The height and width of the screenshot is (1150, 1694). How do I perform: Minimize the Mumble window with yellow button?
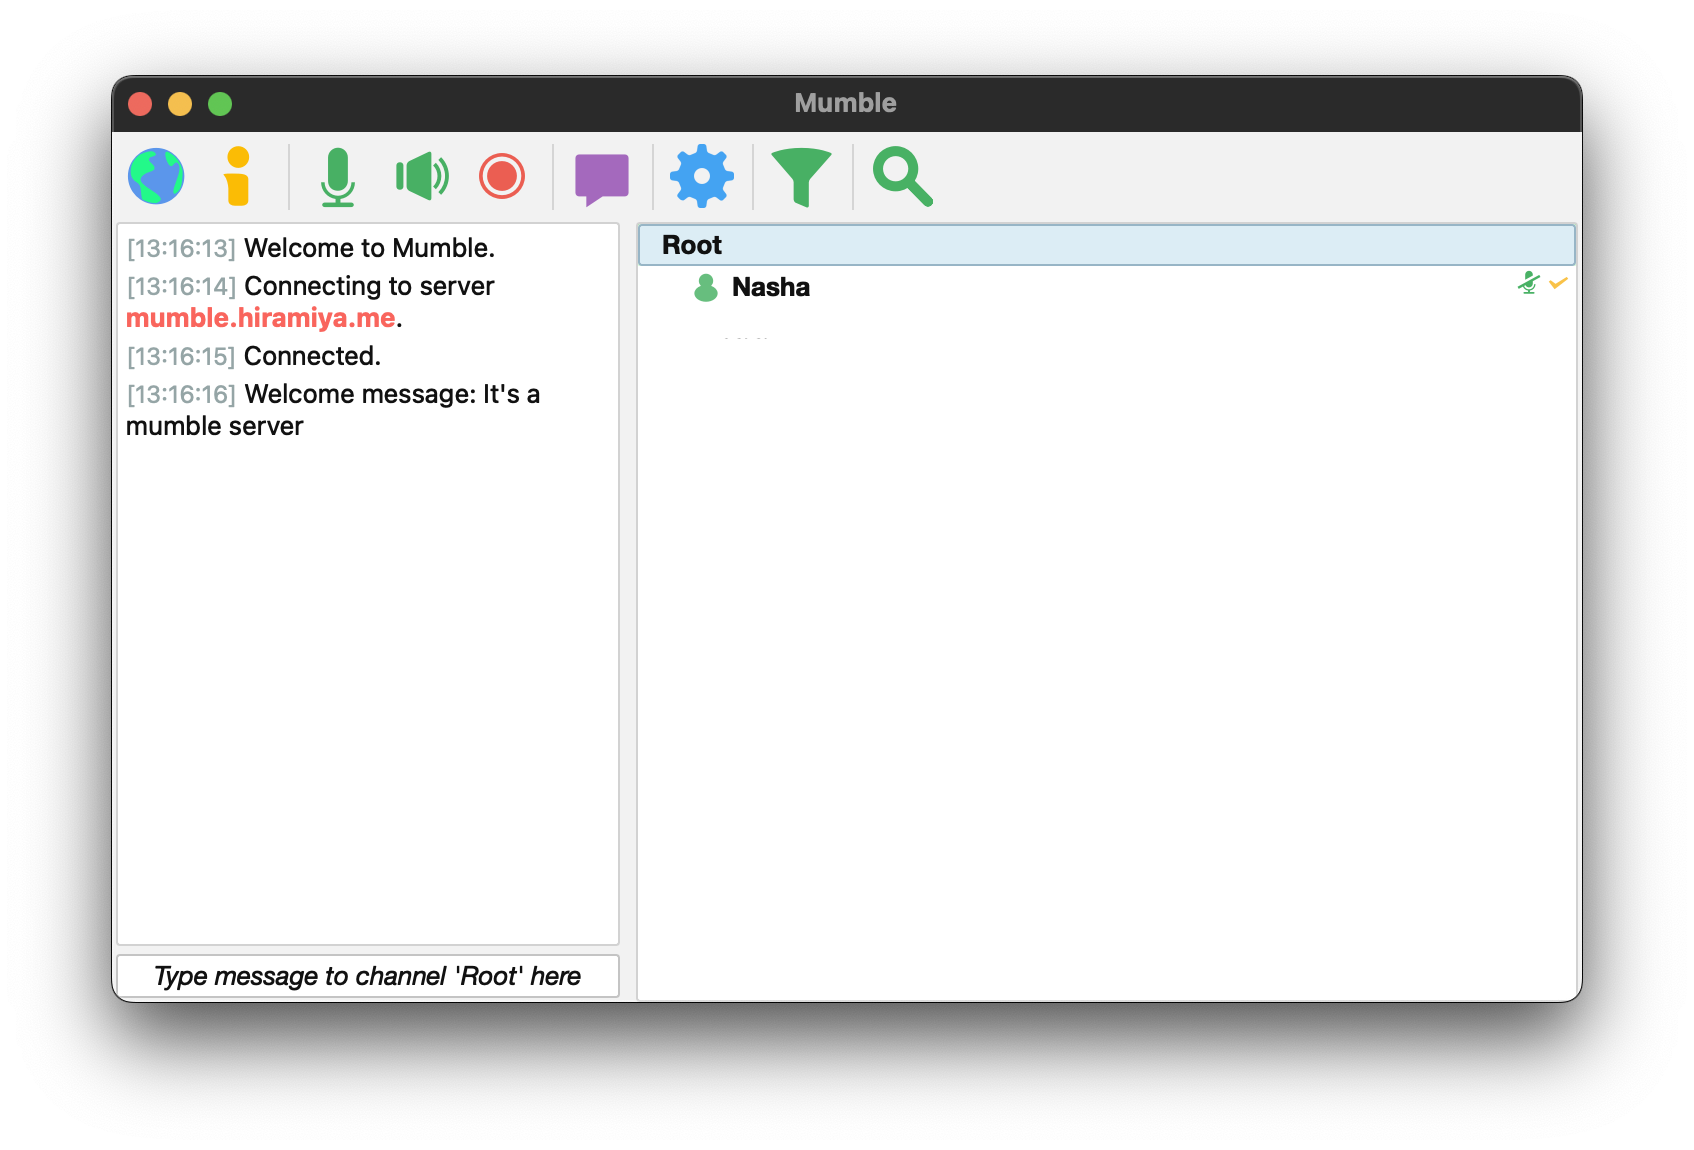click(x=180, y=104)
